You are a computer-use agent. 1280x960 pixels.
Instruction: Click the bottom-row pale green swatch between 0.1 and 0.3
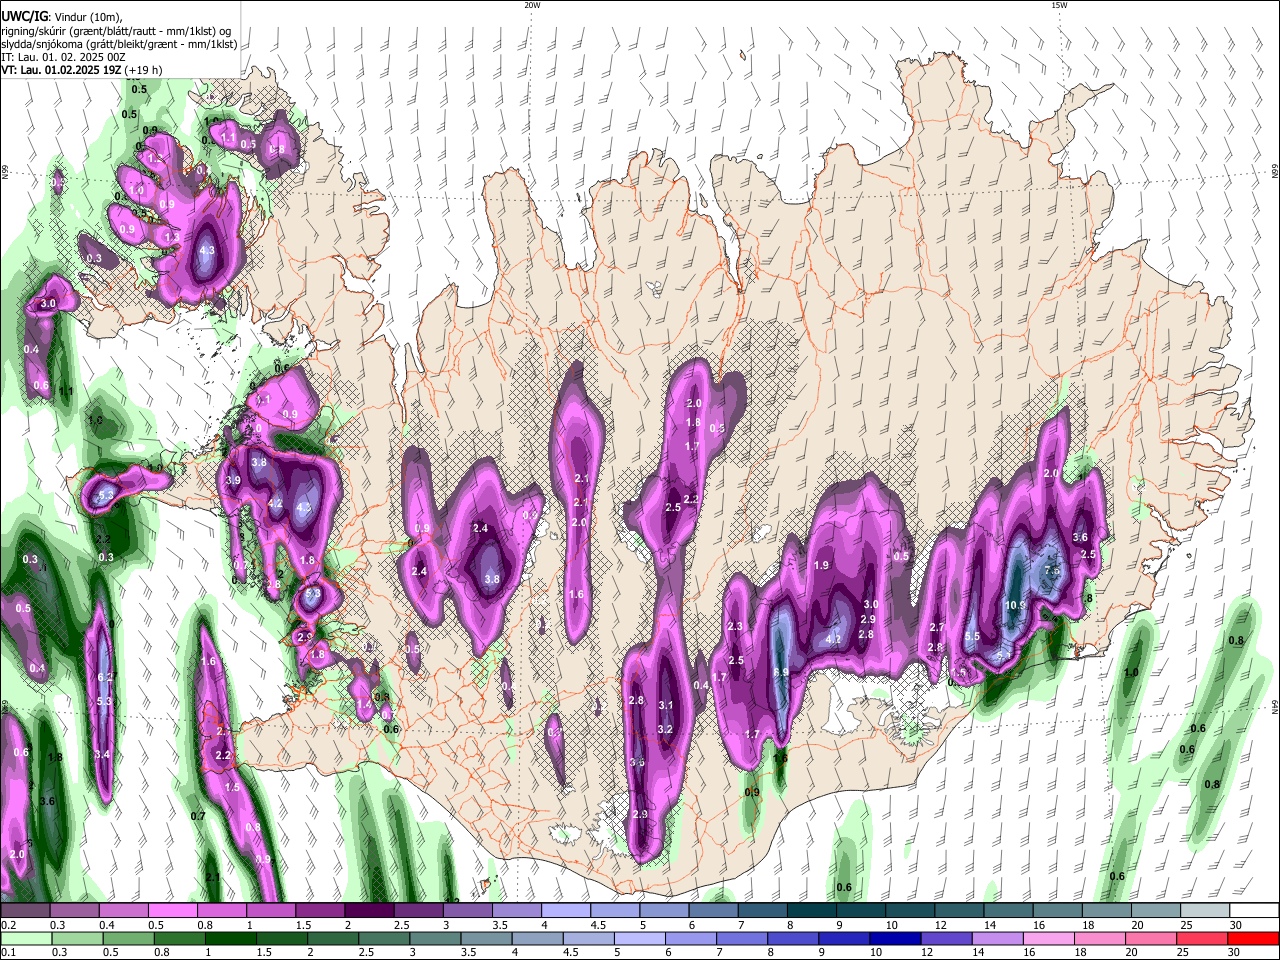pos(26,938)
